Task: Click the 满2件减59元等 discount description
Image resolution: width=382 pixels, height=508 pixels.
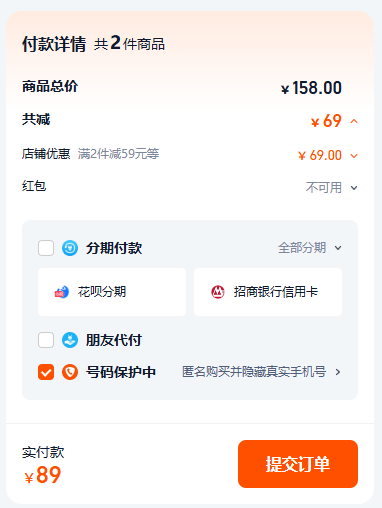Action: point(119,154)
